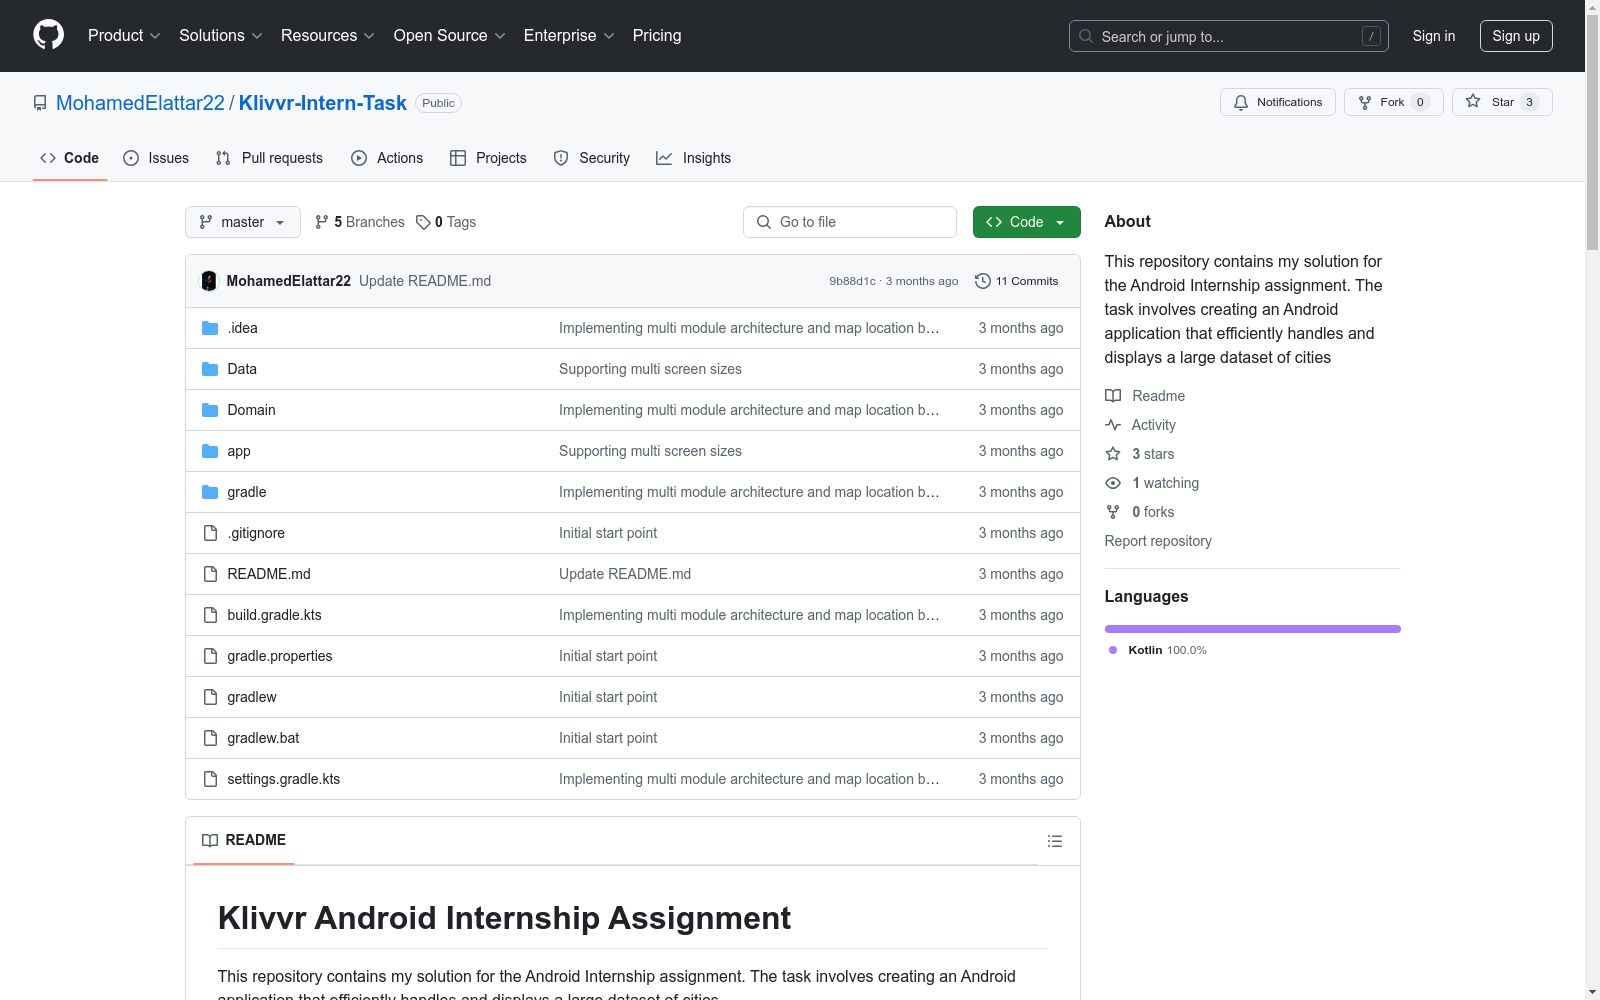Click the Search or jump to field
The width and height of the screenshot is (1600, 1000).
(1229, 36)
